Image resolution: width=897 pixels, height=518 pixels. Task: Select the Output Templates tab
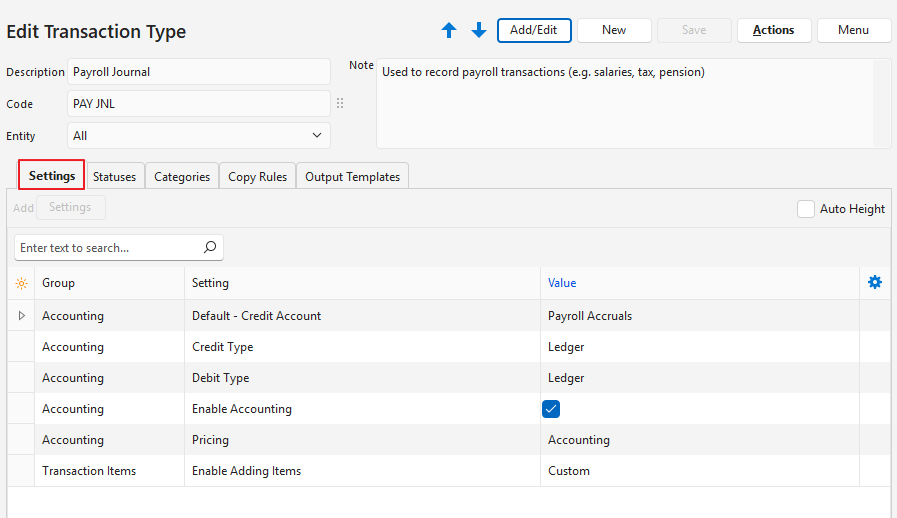pos(352,177)
